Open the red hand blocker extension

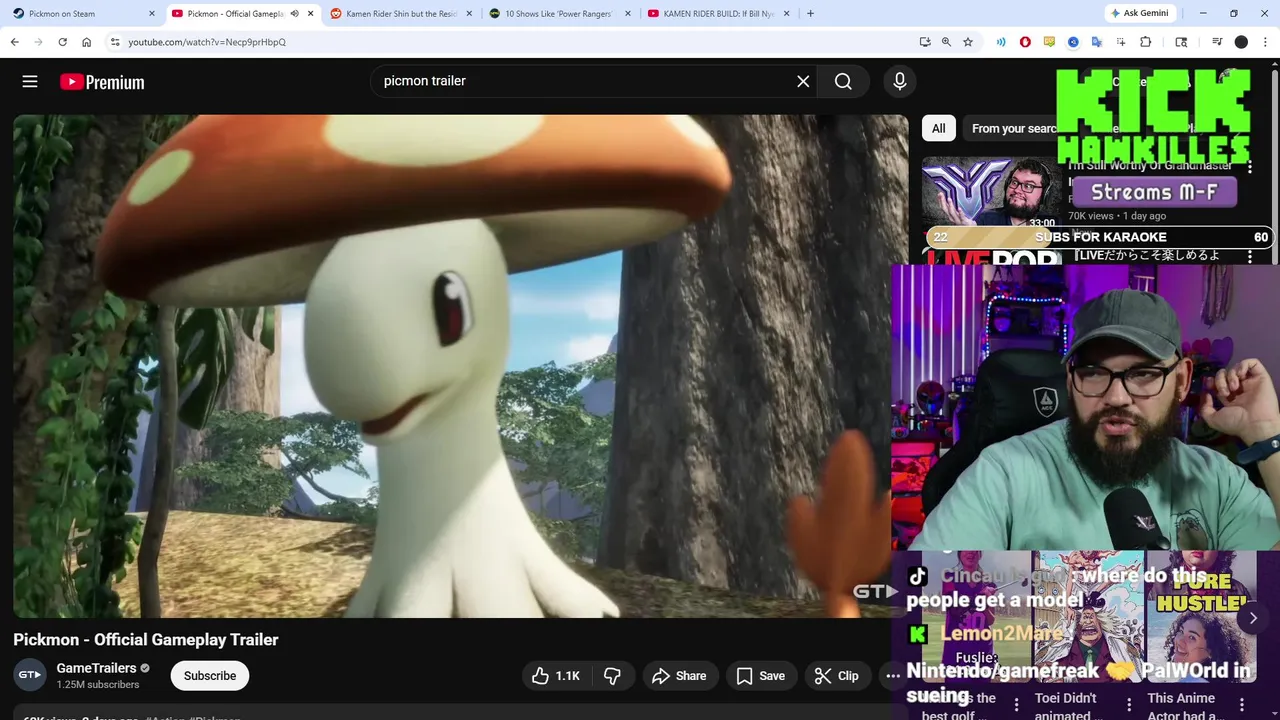[1025, 42]
